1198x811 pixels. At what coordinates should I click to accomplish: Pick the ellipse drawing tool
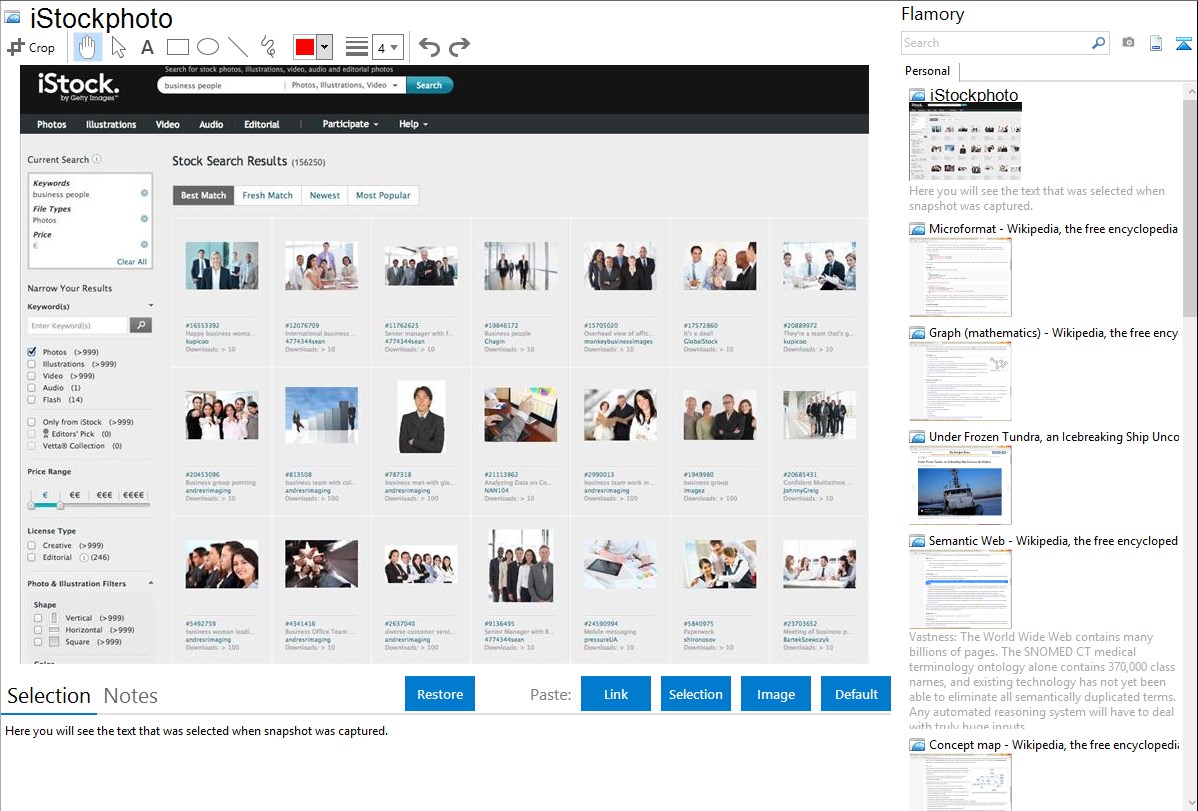click(x=208, y=47)
